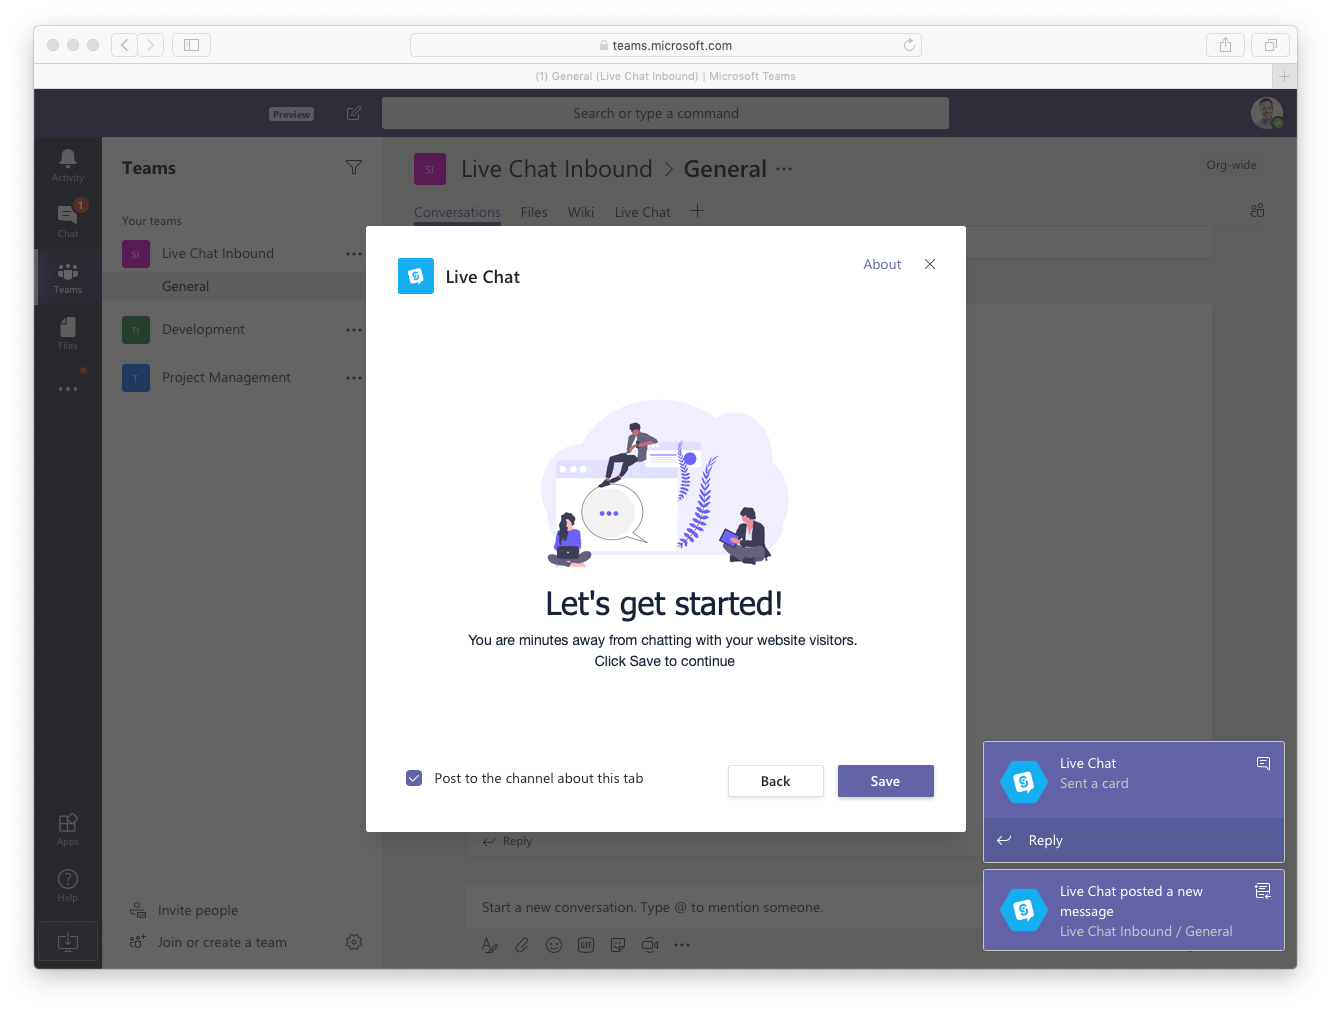Screen dimensions: 1331x1011
Task: Click the Format text icon in compose box
Action: click(490, 945)
